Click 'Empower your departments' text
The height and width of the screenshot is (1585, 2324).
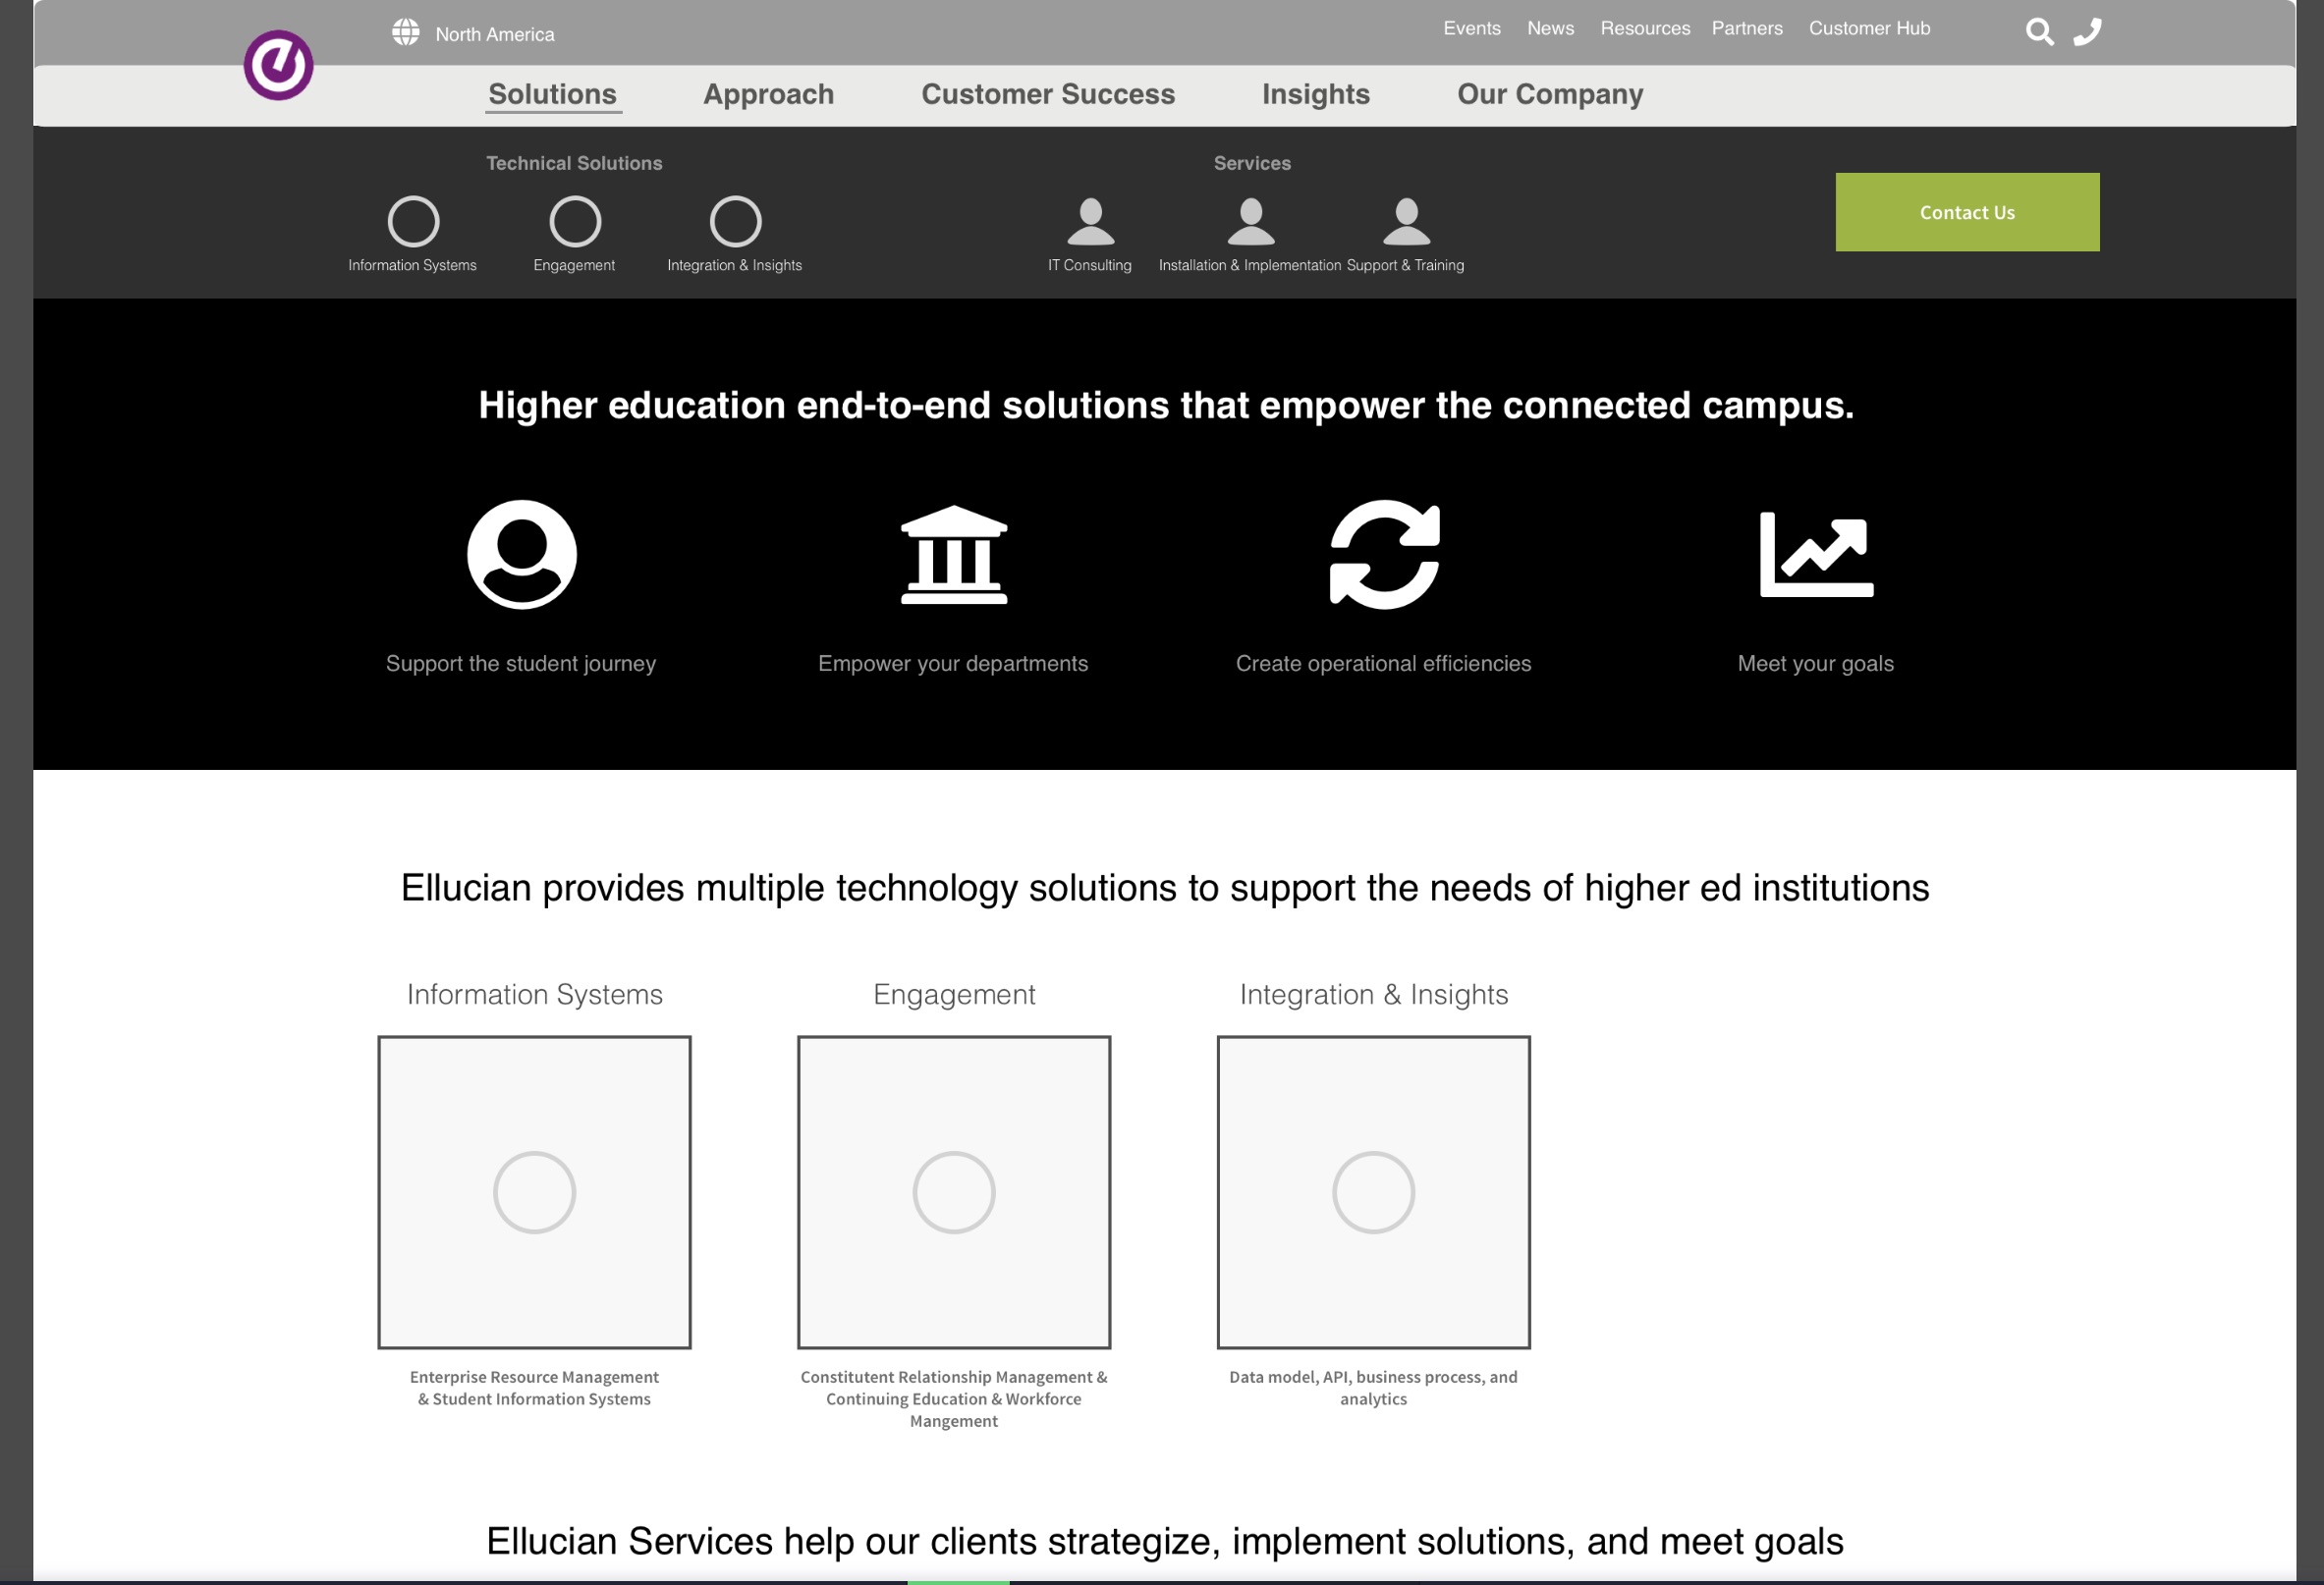[x=953, y=663]
